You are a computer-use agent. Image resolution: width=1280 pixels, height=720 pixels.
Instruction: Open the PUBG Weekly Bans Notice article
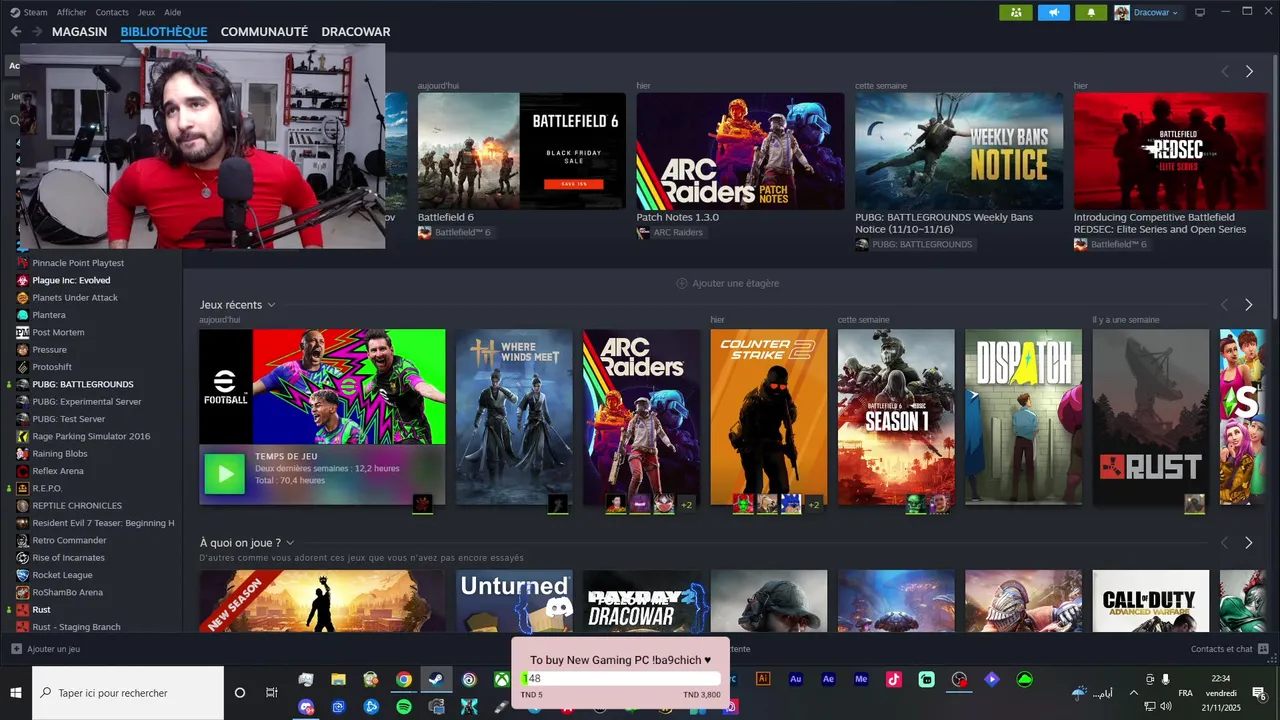click(959, 151)
